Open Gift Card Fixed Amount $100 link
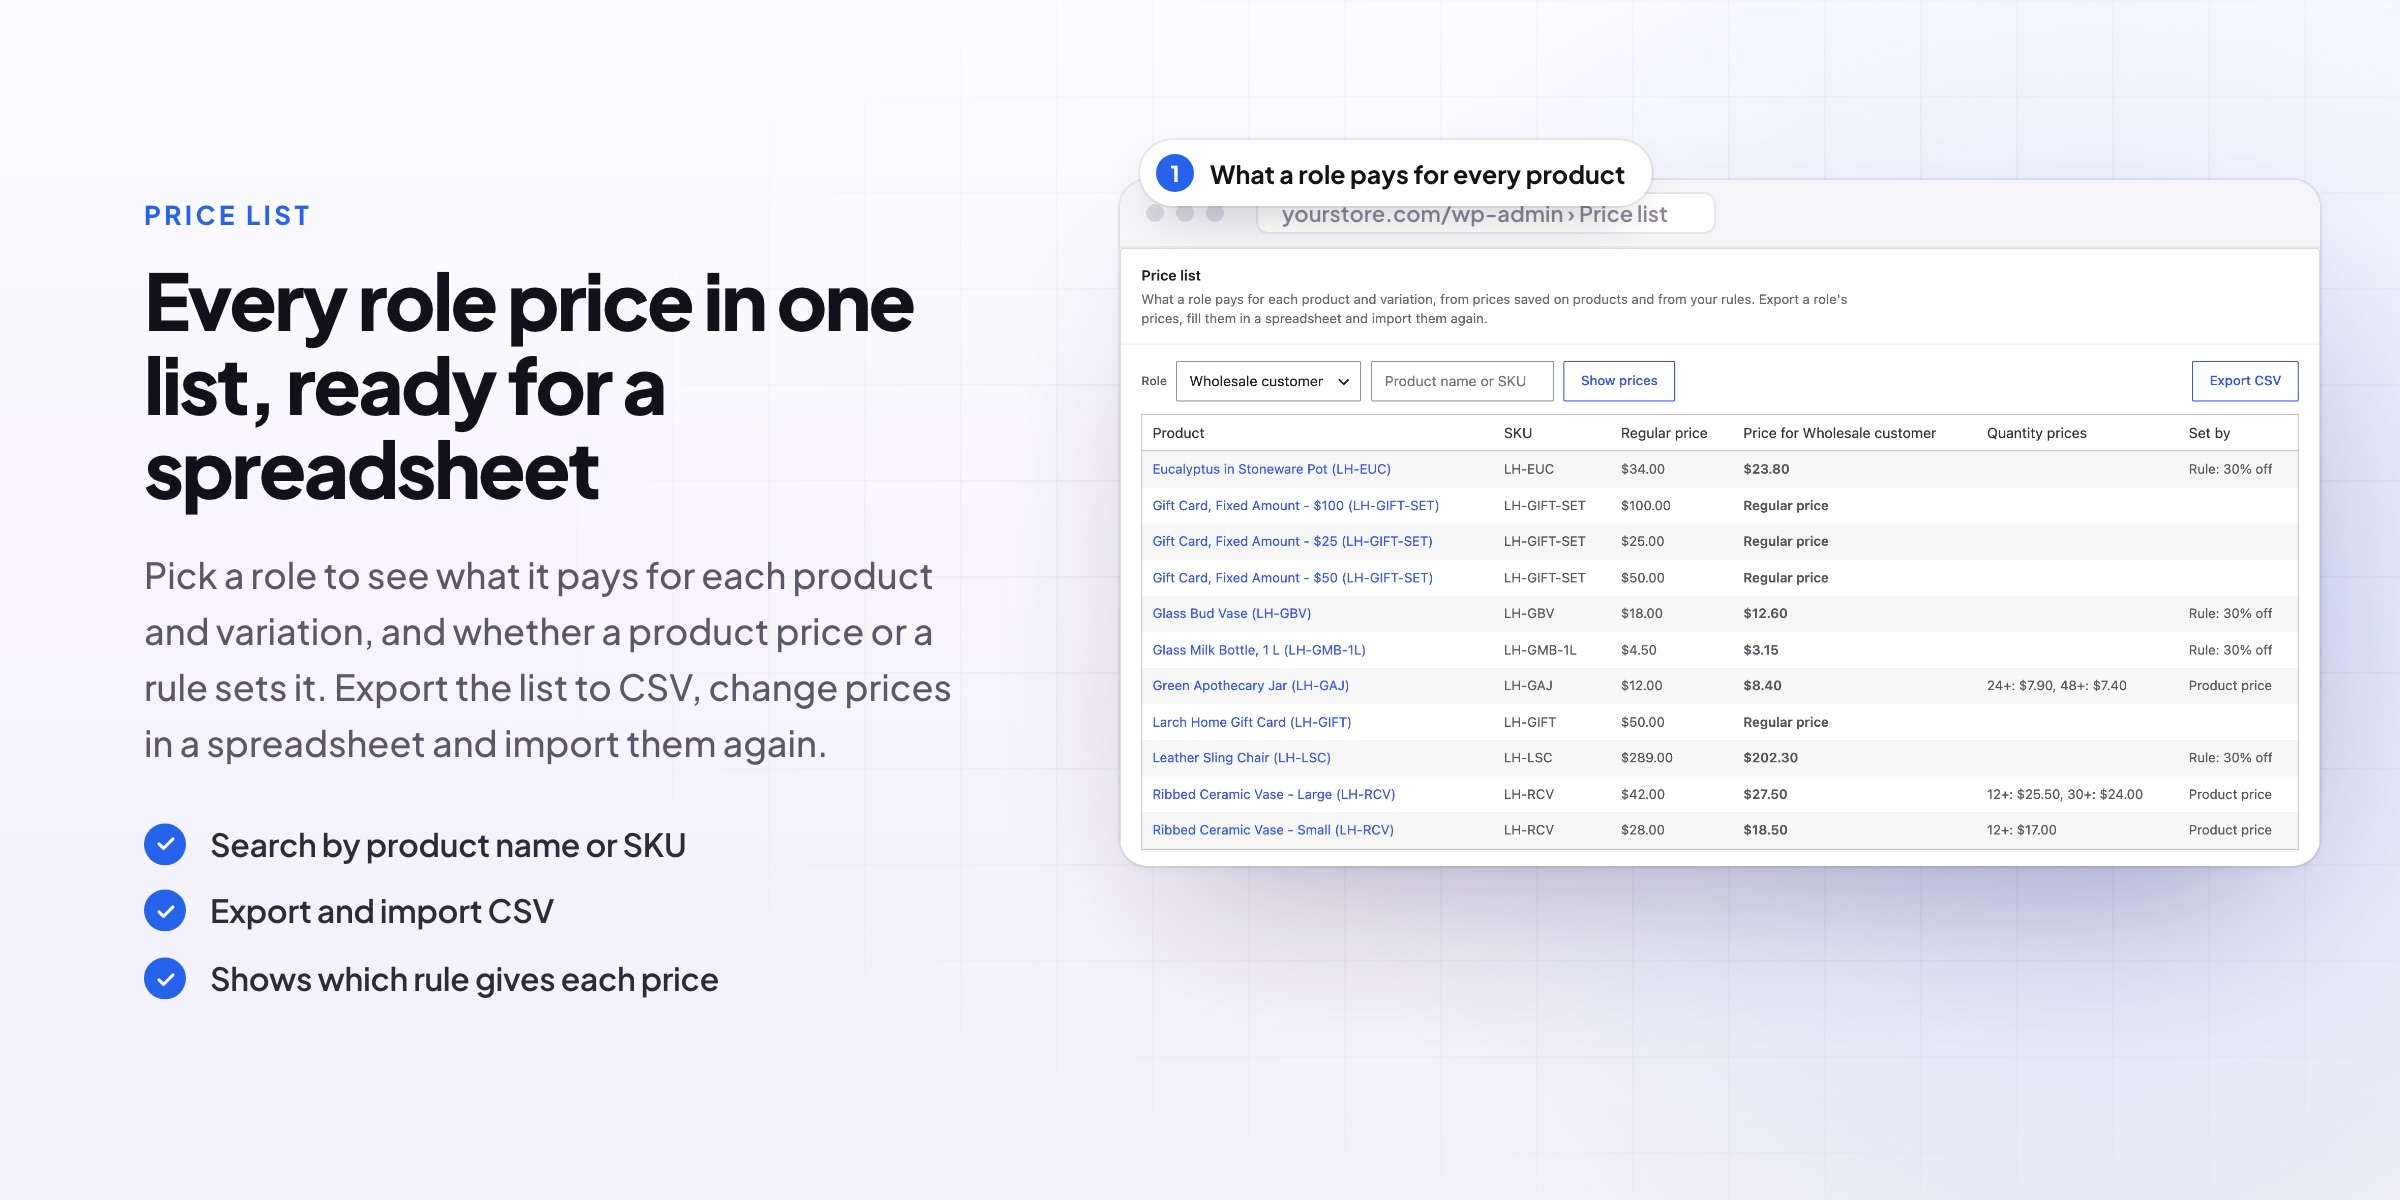2400x1200 pixels. pyautogui.click(x=1295, y=506)
